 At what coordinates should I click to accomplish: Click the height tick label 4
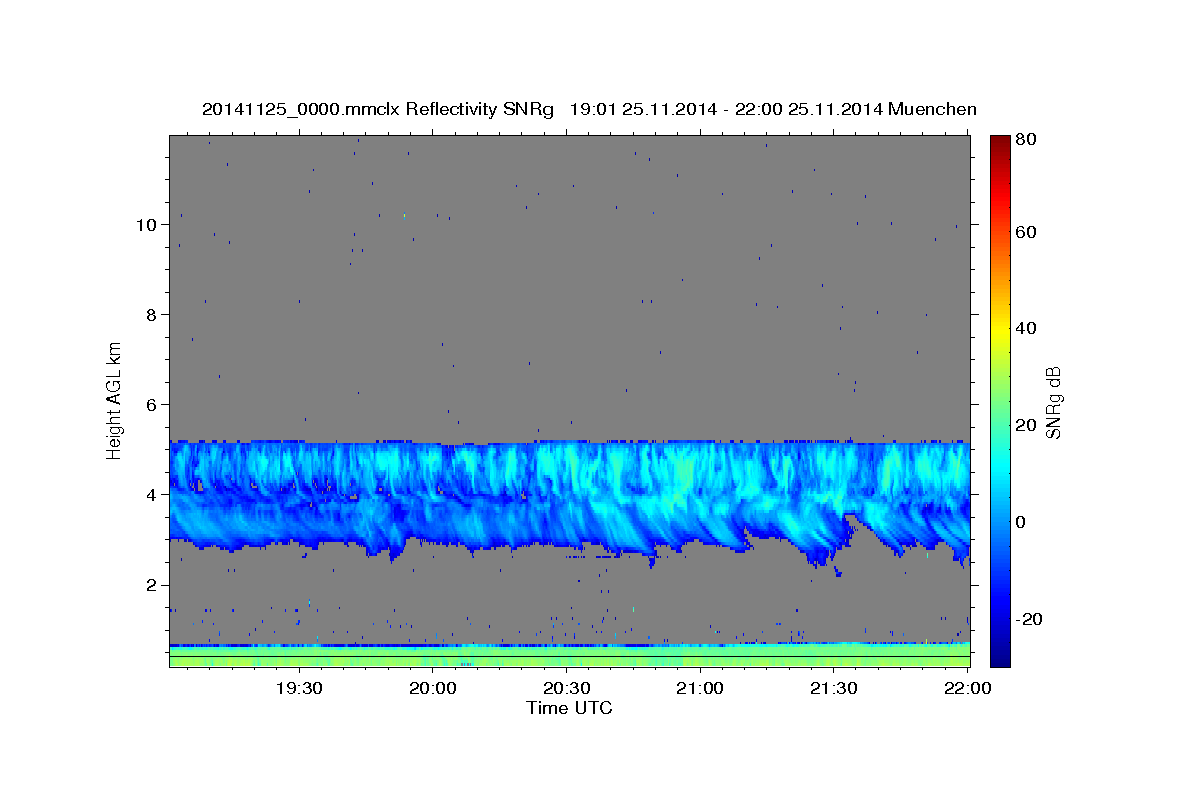[x=152, y=494]
